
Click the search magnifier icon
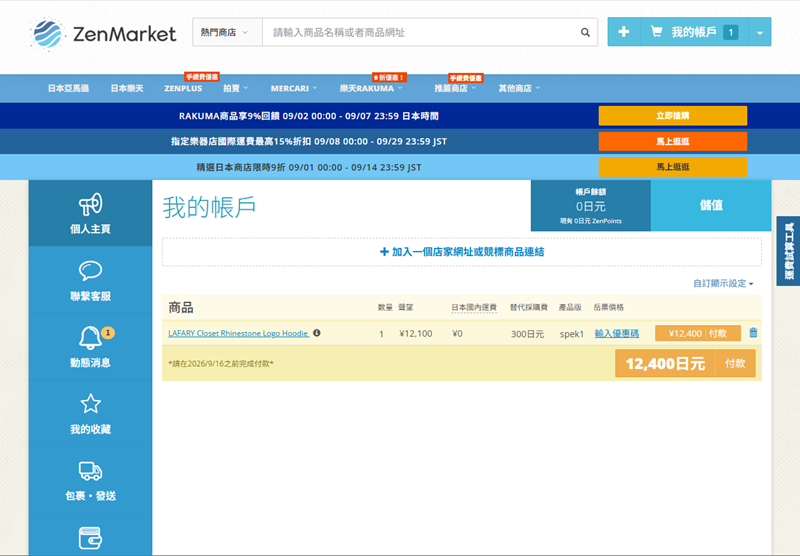(585, 33)
